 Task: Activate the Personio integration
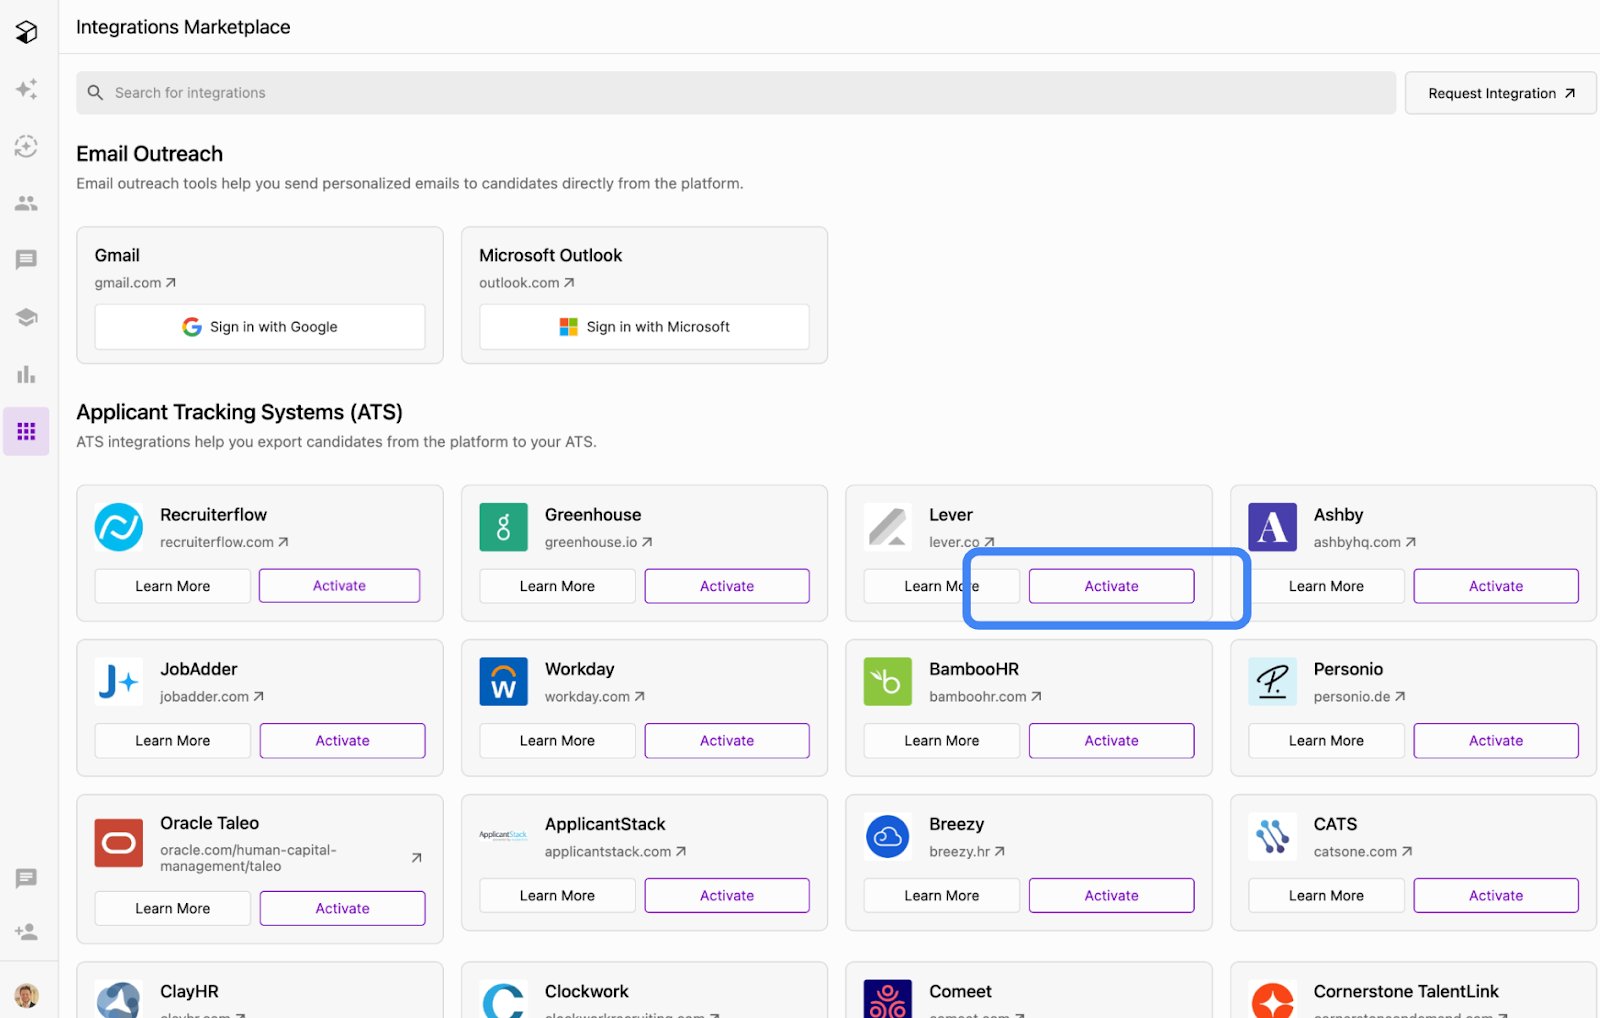coord(1496,741)
